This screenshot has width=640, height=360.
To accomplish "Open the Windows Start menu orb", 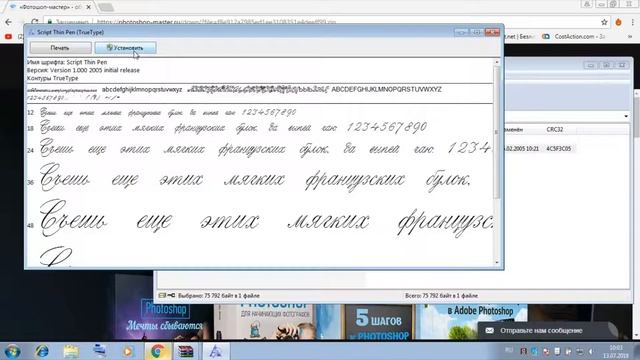I will [x=12, y=351].
